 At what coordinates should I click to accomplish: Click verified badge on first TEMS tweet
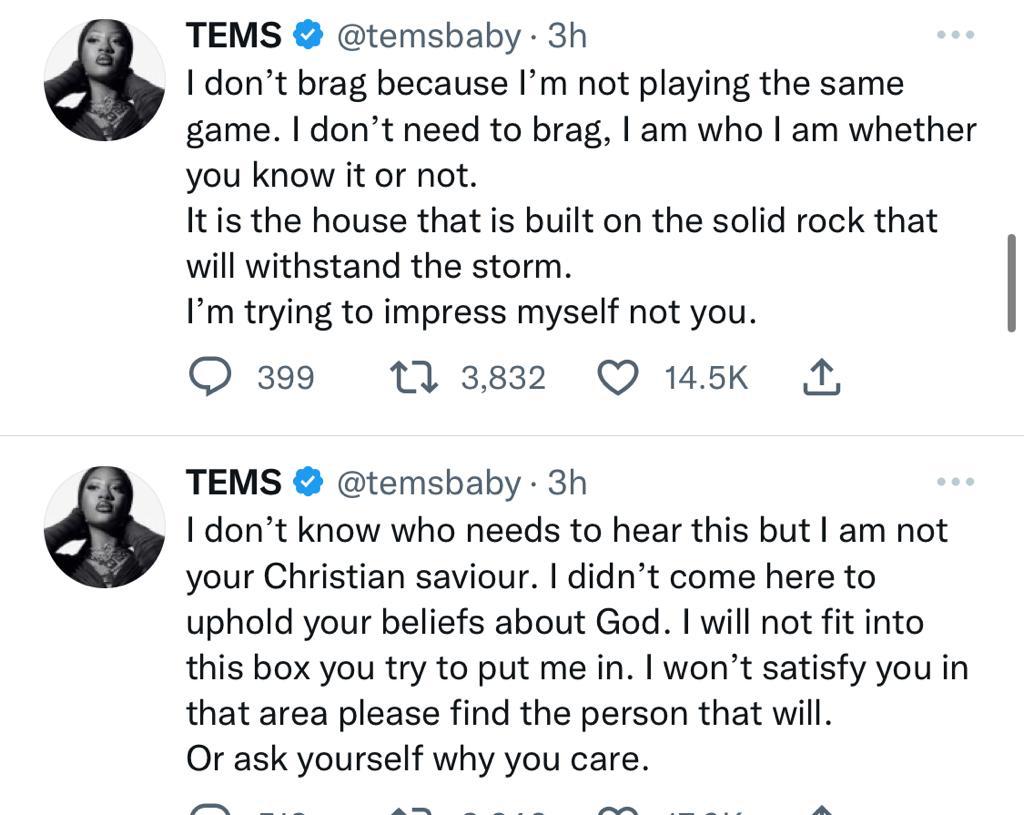point(307,37)
